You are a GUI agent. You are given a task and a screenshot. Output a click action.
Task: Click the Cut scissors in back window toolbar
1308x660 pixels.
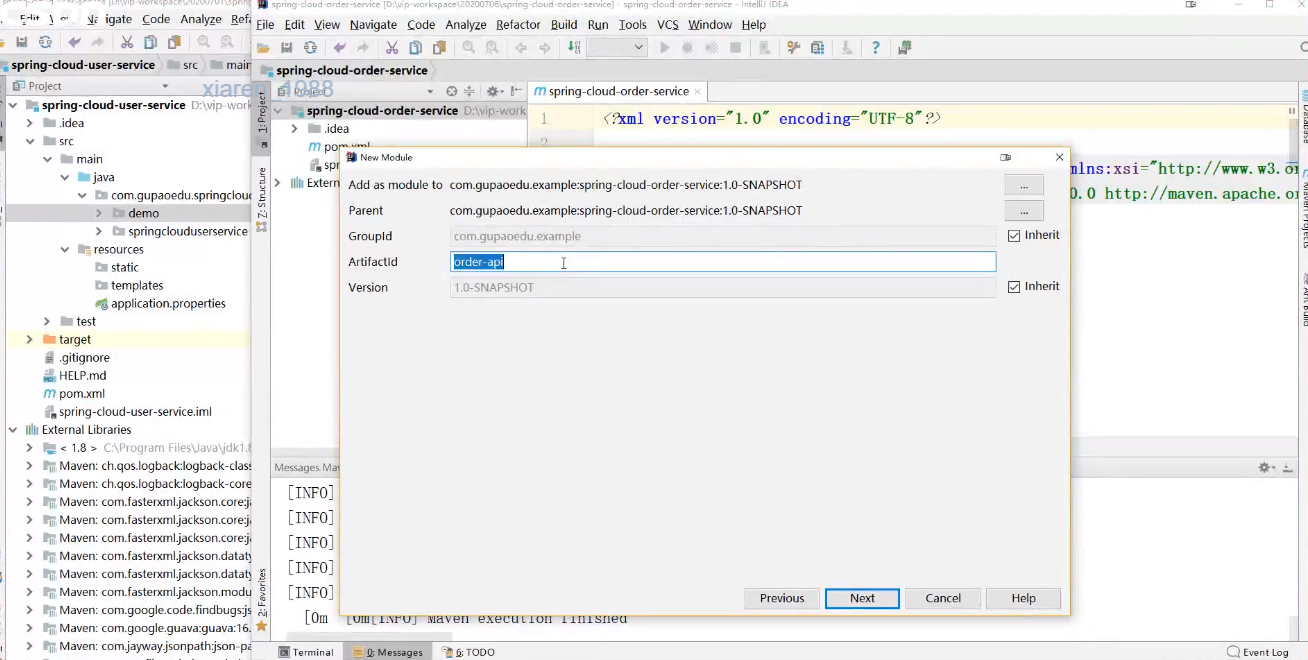tap(126, 42)
